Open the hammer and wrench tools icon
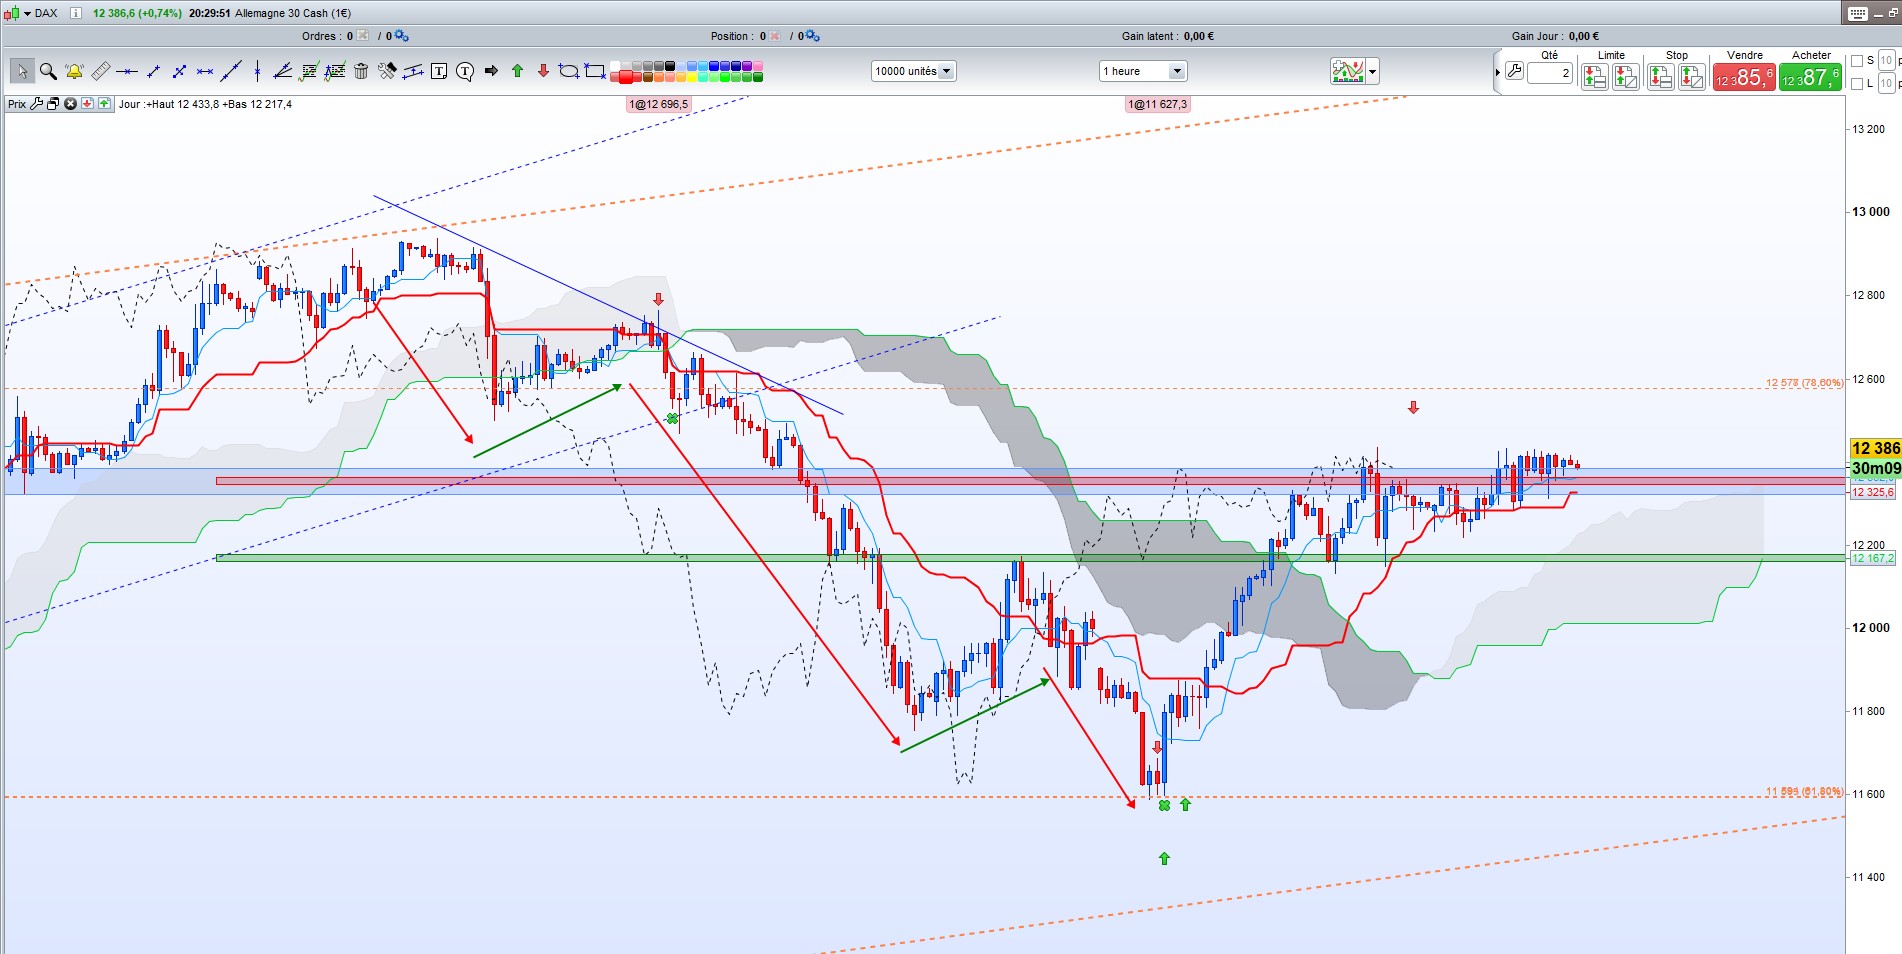The image size is (1902, 954). 387,71
